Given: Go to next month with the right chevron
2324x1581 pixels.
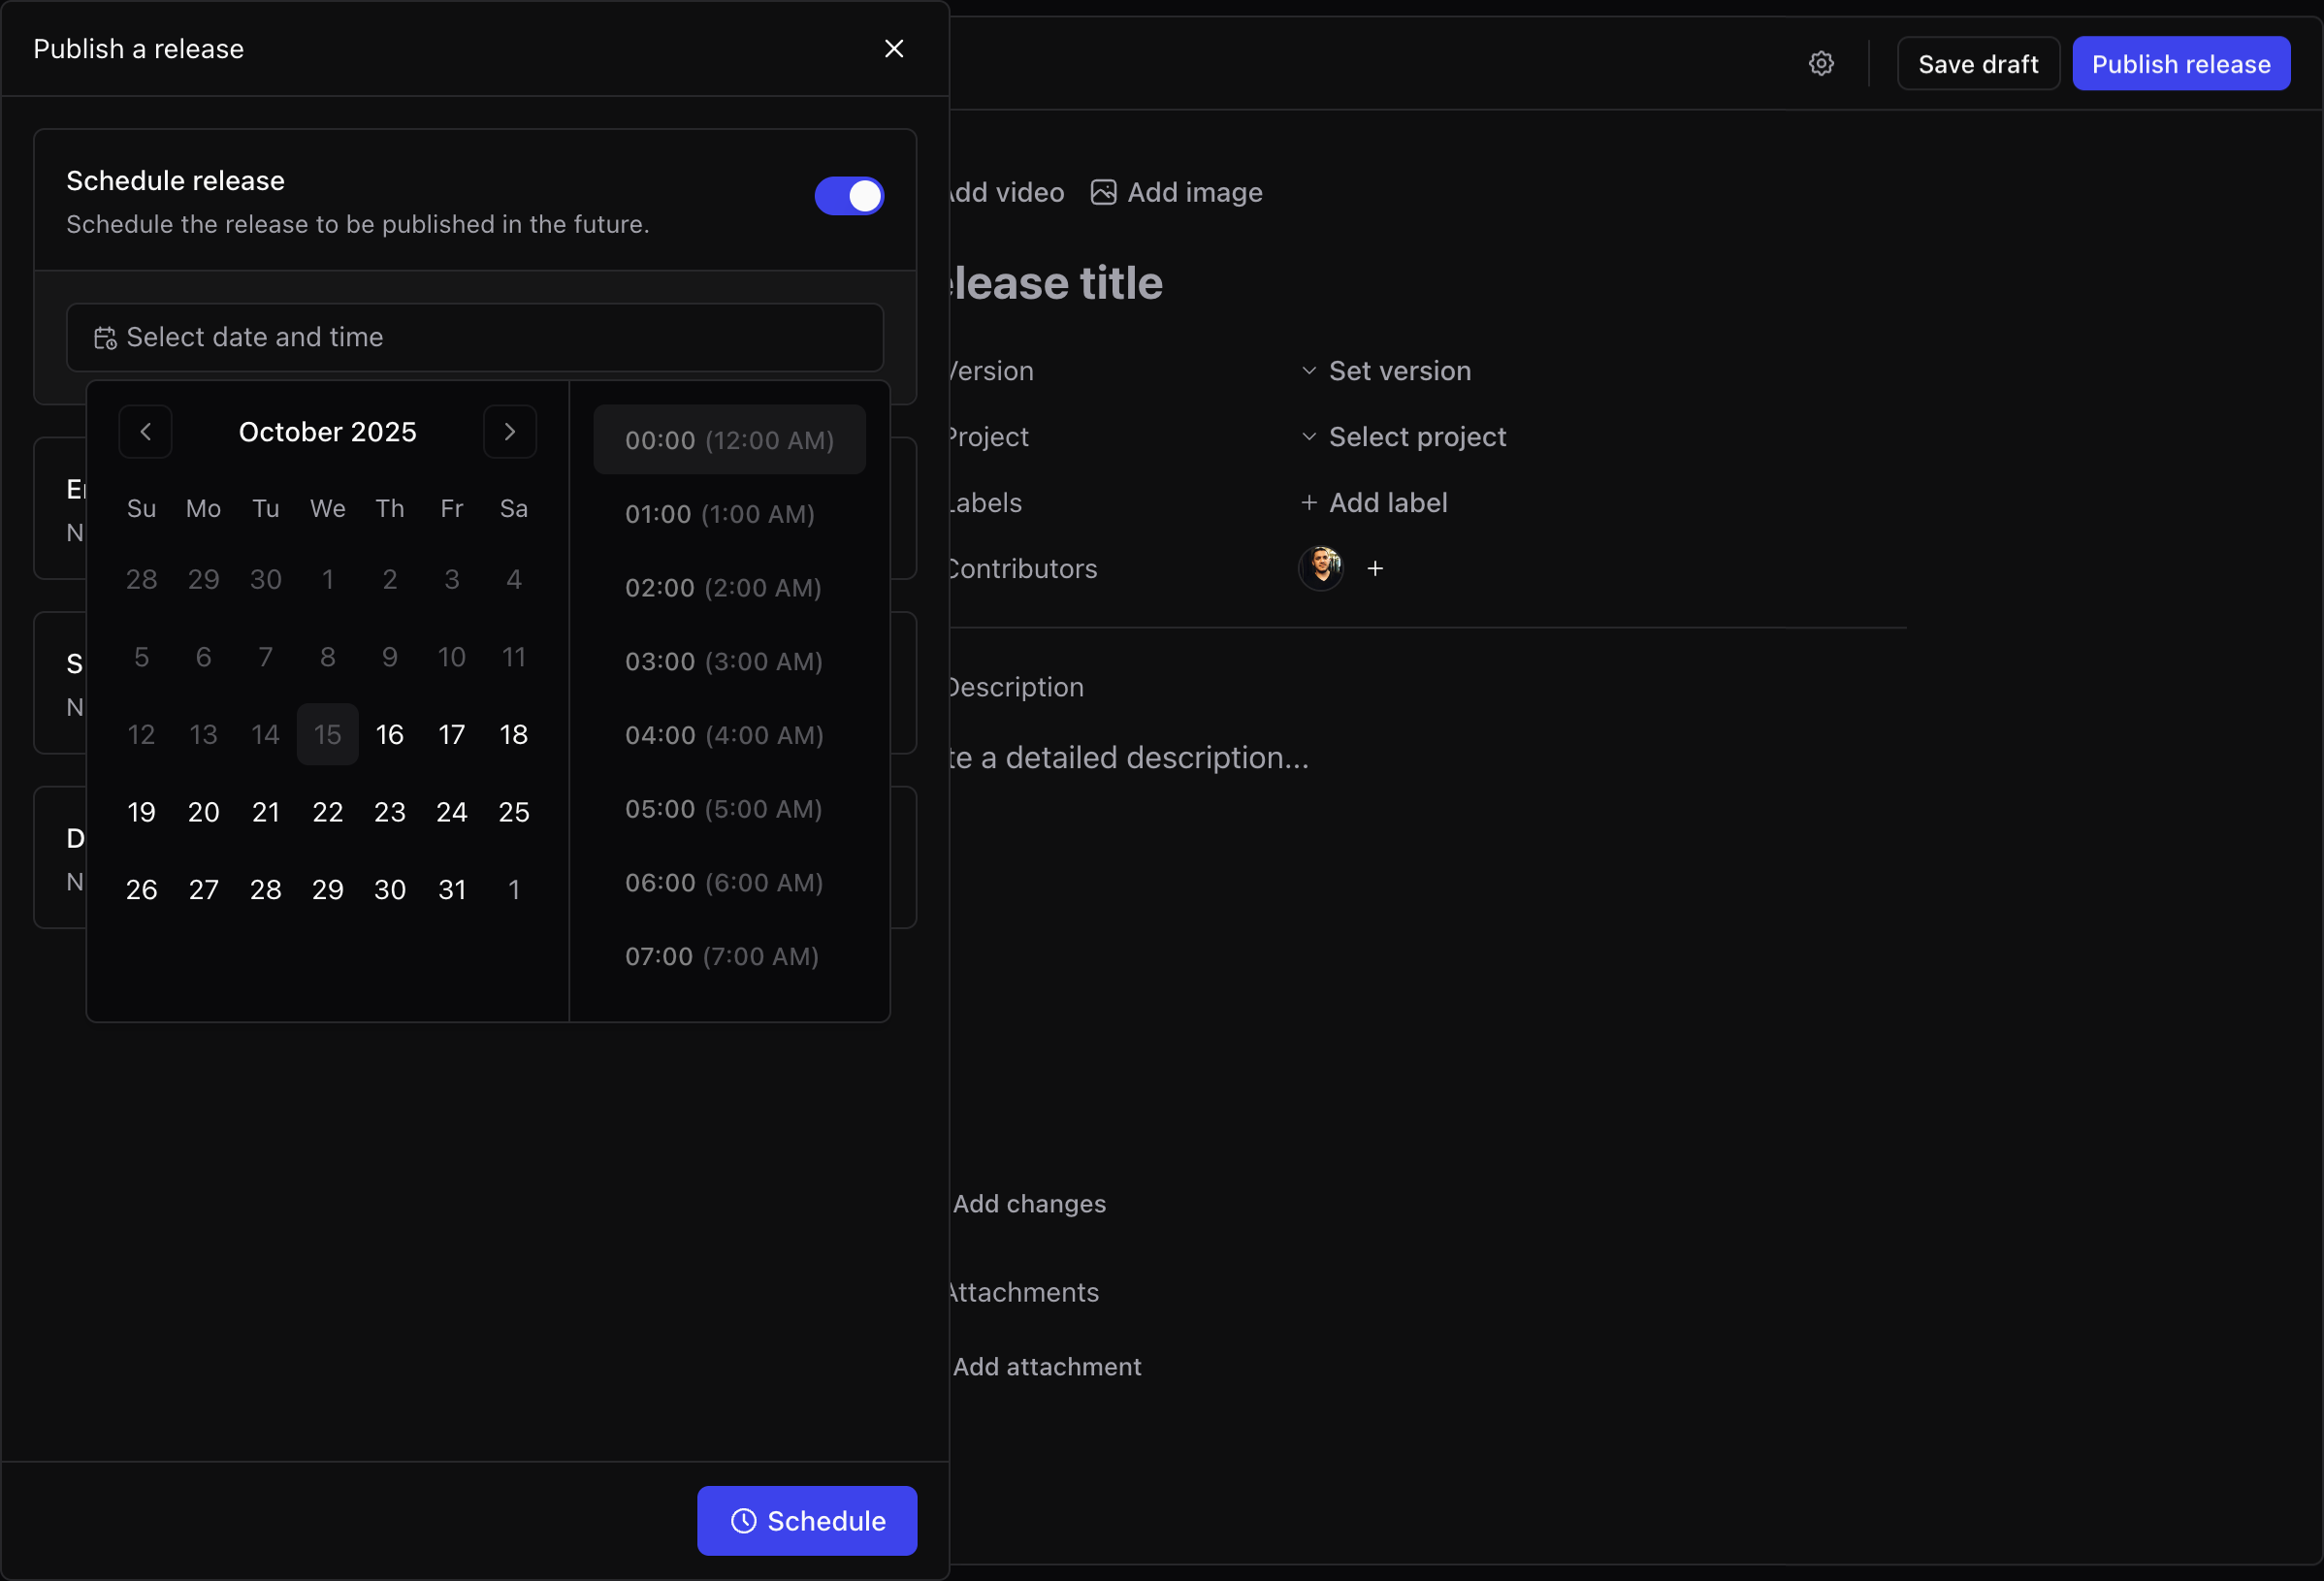Looking at the screenshot, I should tap(510, 431).
